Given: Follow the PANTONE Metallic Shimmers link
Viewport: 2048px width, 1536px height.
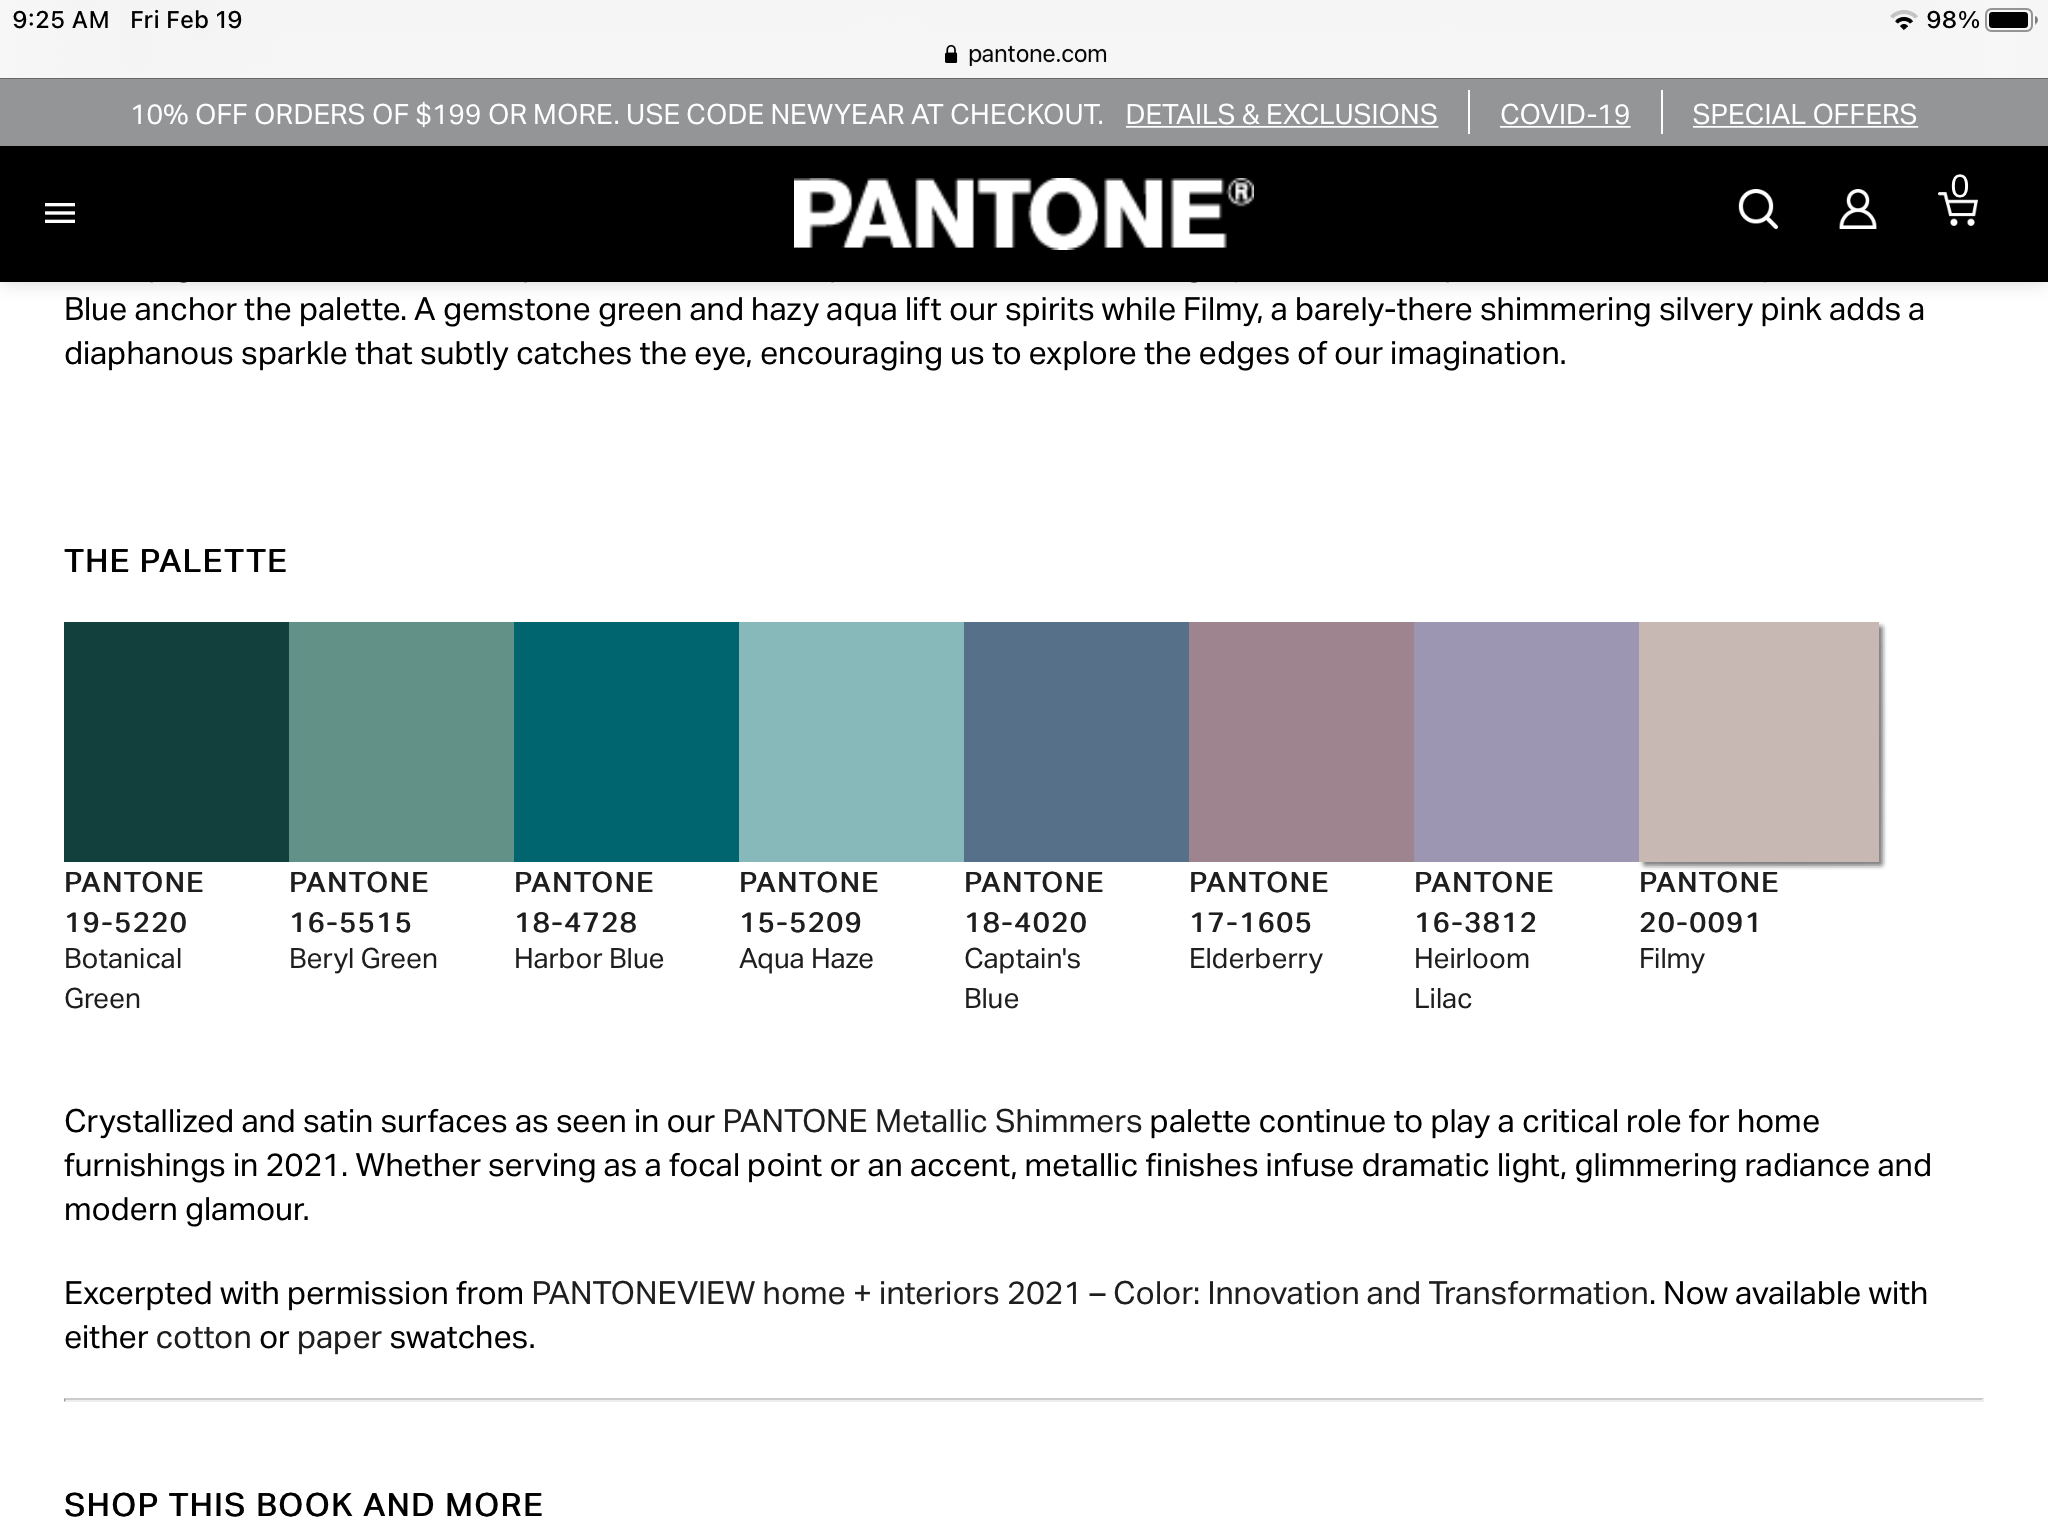Looking at the screenshot, I should coord(932,1121).
